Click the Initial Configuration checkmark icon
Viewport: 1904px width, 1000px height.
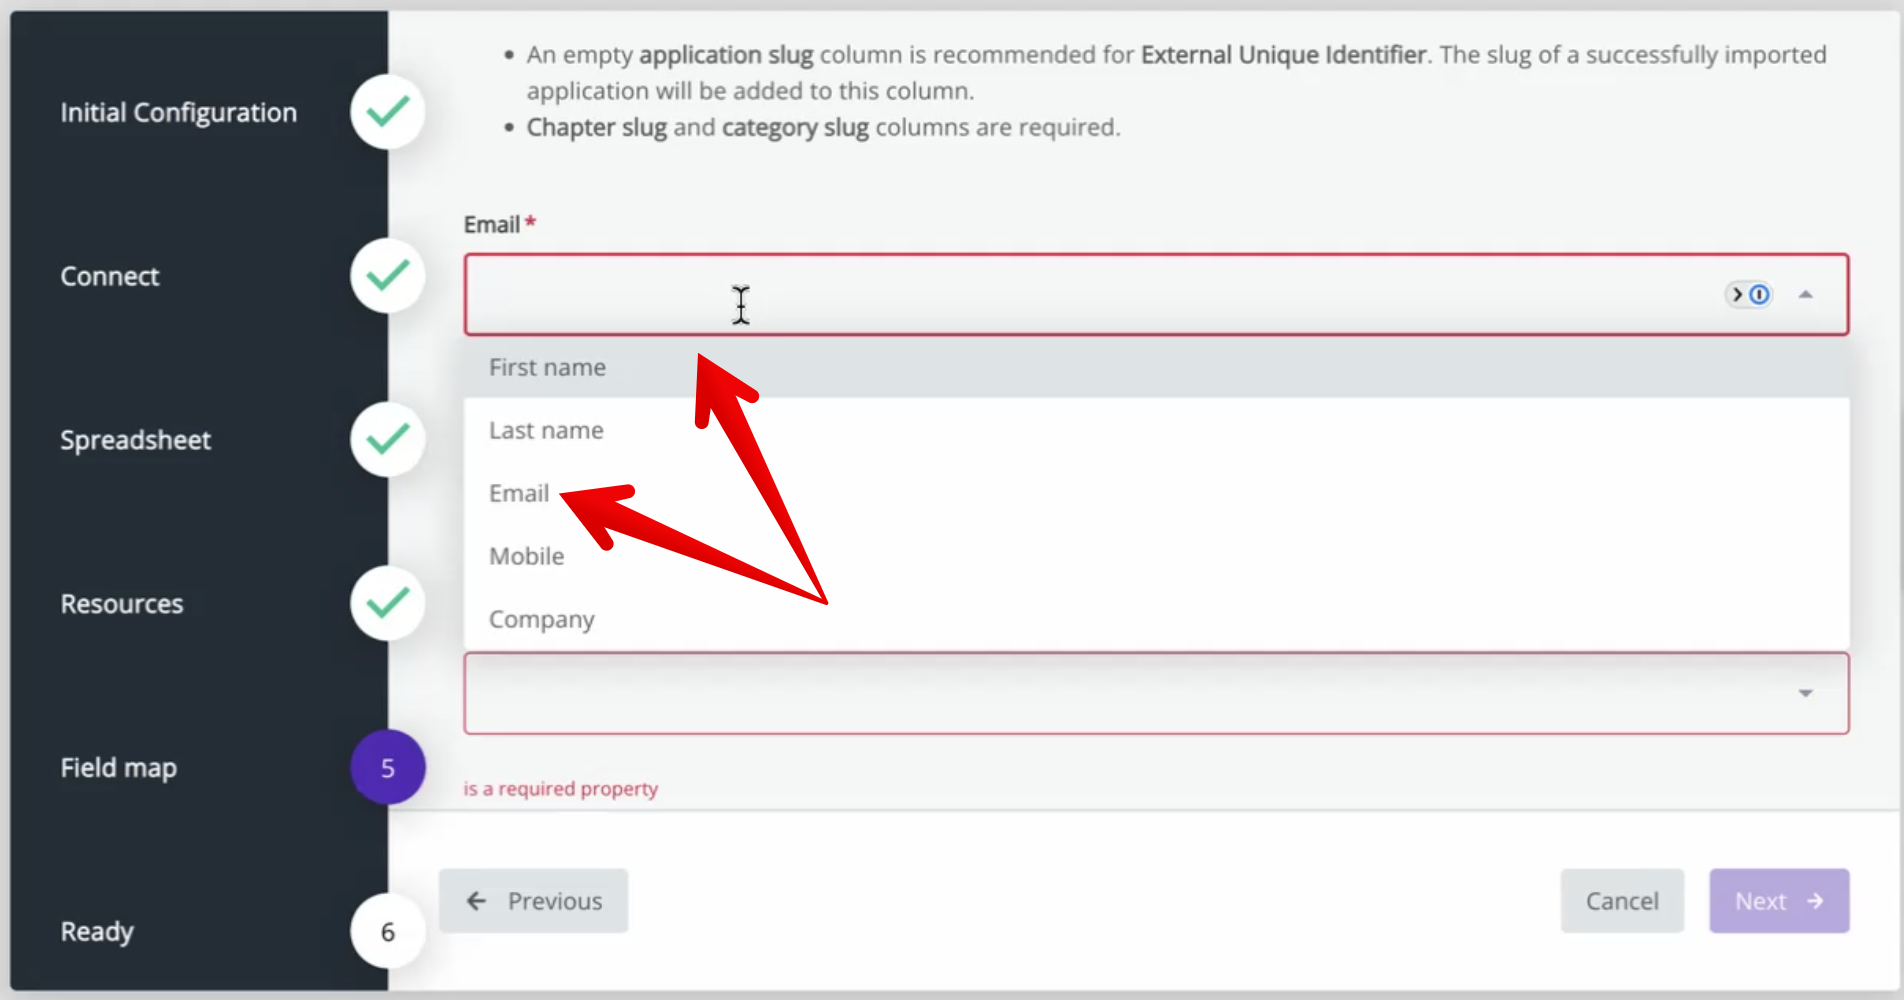tap(388, 112)
